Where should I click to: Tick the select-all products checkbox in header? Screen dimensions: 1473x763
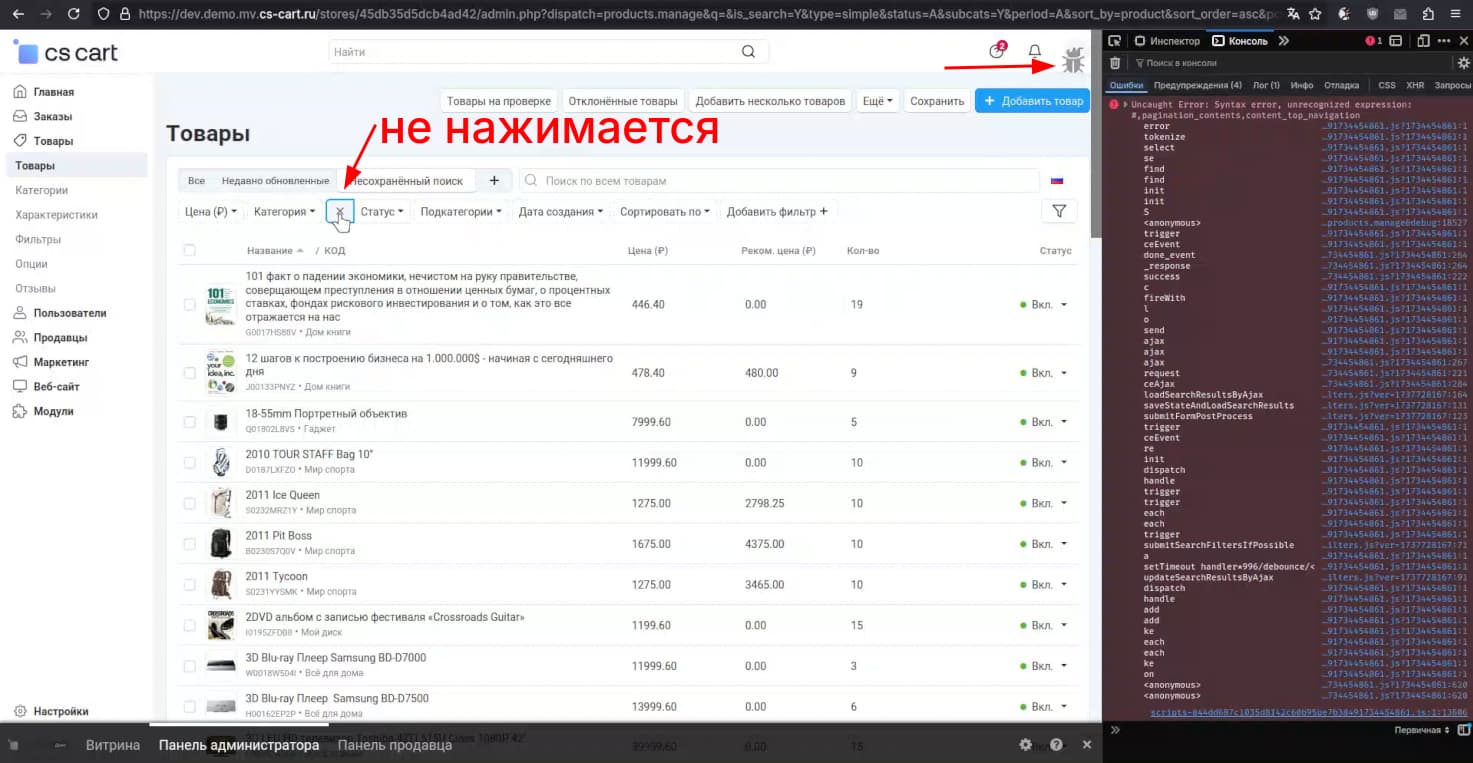[190, 251]
